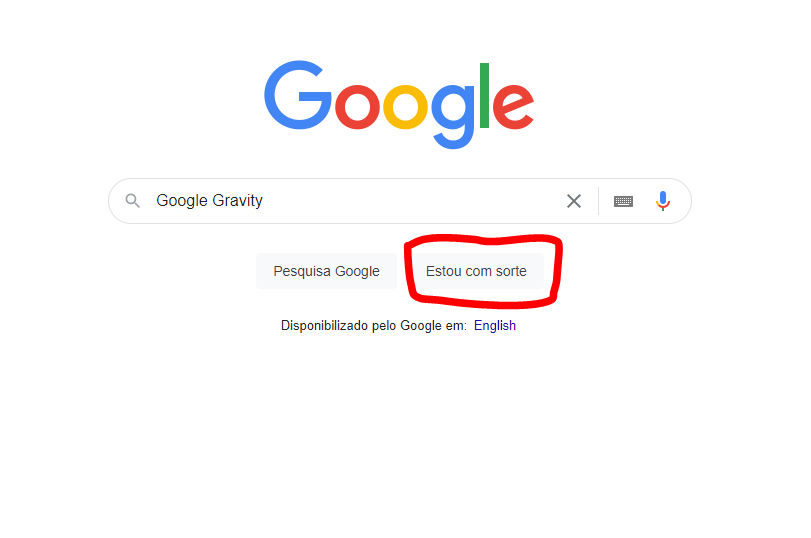
Task: Click the magnifying glass icon in the search box
Action: pyautogui.click(x=132, y=201)
